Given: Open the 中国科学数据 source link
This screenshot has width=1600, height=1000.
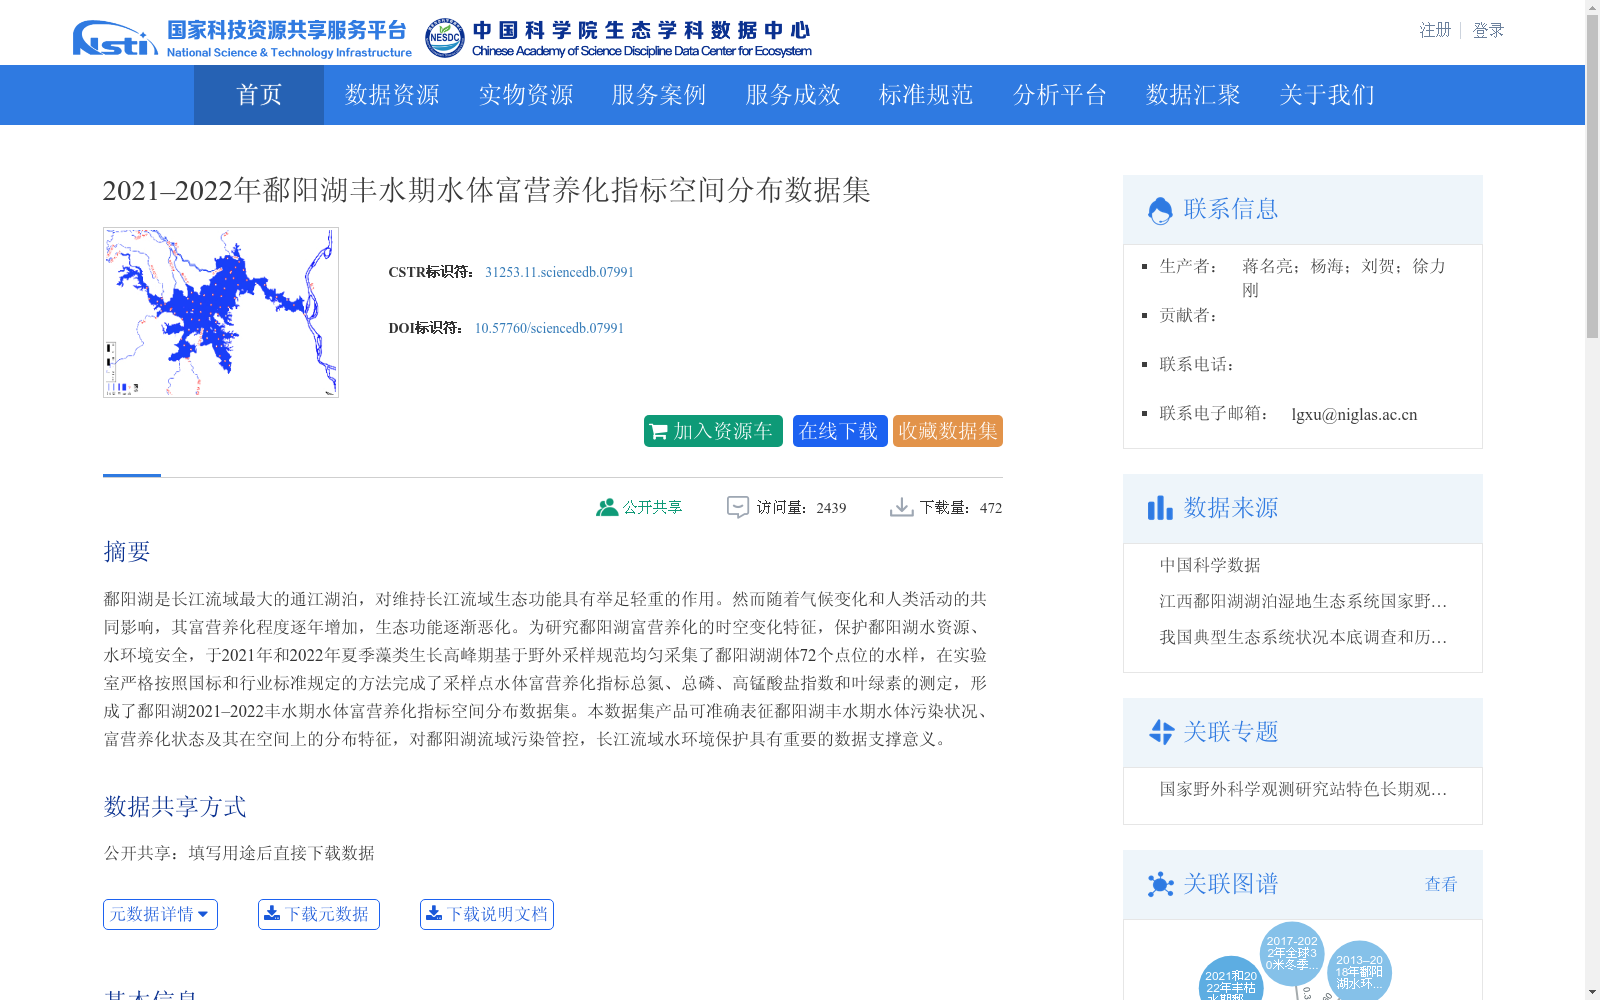Looking at the screenshot, I should click(x=1210, y=565).
